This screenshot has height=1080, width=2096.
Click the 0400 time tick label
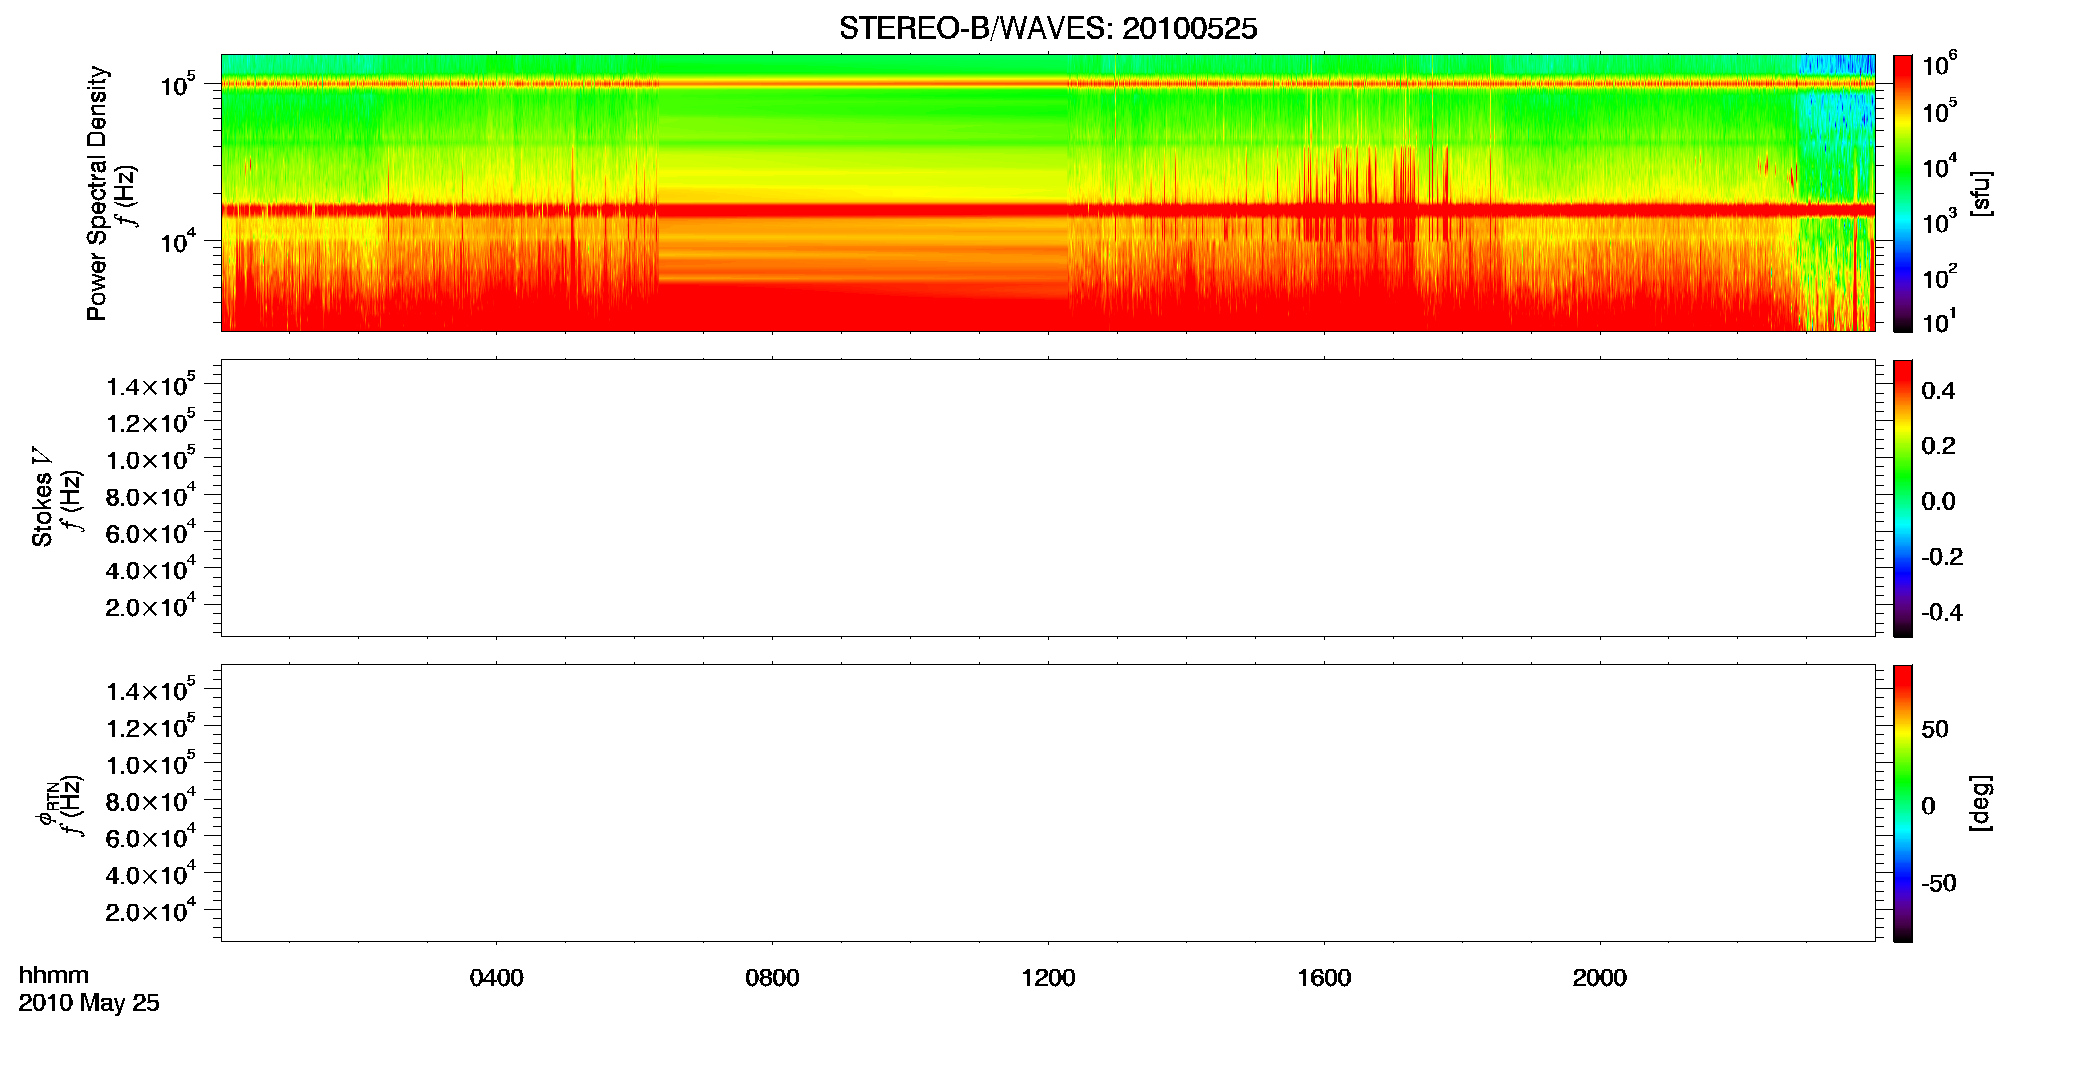497,978
